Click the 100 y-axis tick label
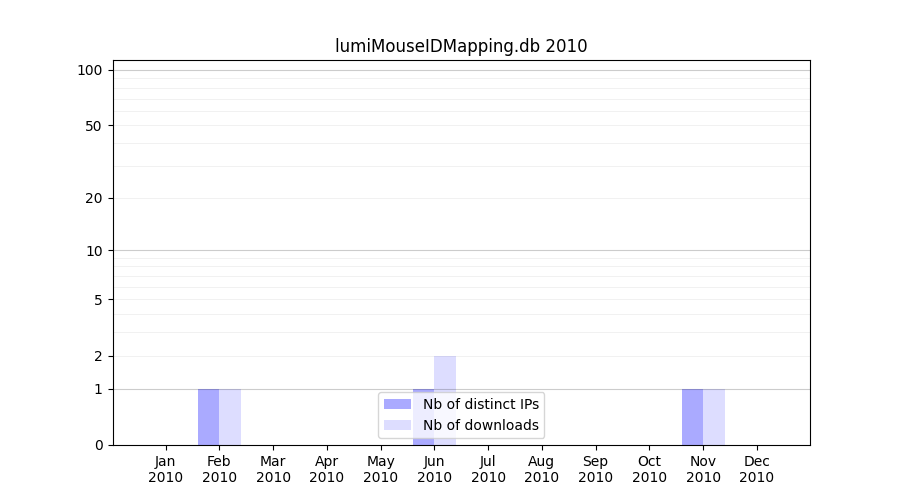This screenshot has width=900, height=500. tap(90, 70)
